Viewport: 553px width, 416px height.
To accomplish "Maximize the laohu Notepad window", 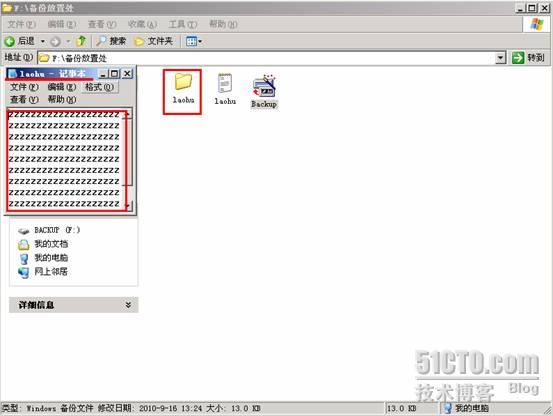I will pos(114,74).
